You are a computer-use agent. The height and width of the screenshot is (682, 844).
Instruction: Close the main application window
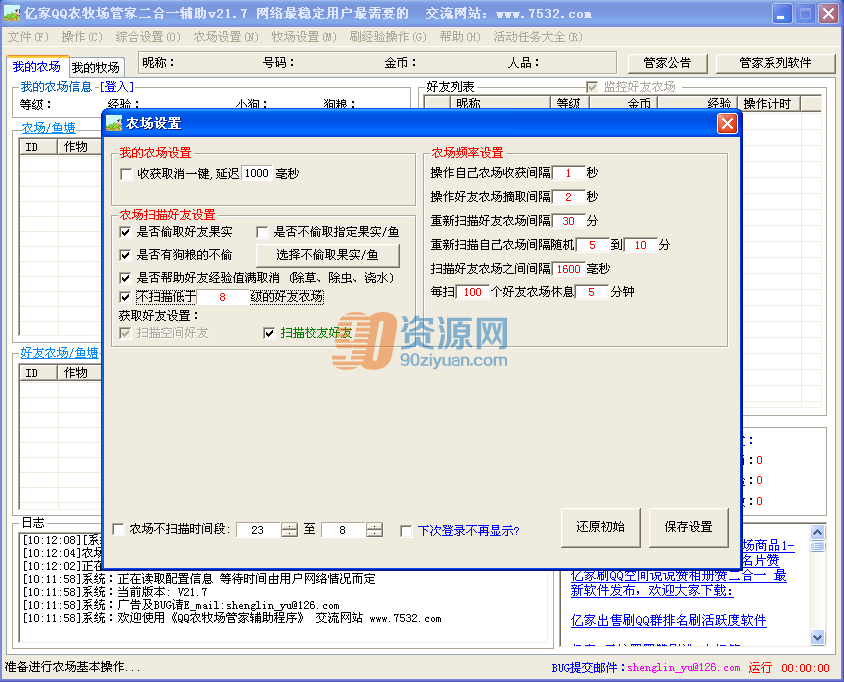tap(828, 14)
